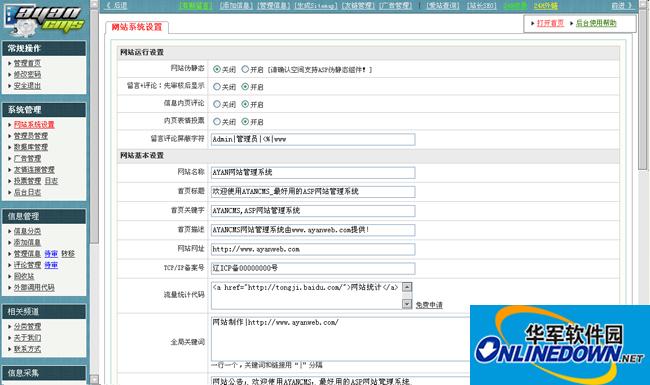Image resolution: width=650 pixels, height=385 pixels.
Task: Click 安全退出 in sidebar
Action: [x=27, y=85]
